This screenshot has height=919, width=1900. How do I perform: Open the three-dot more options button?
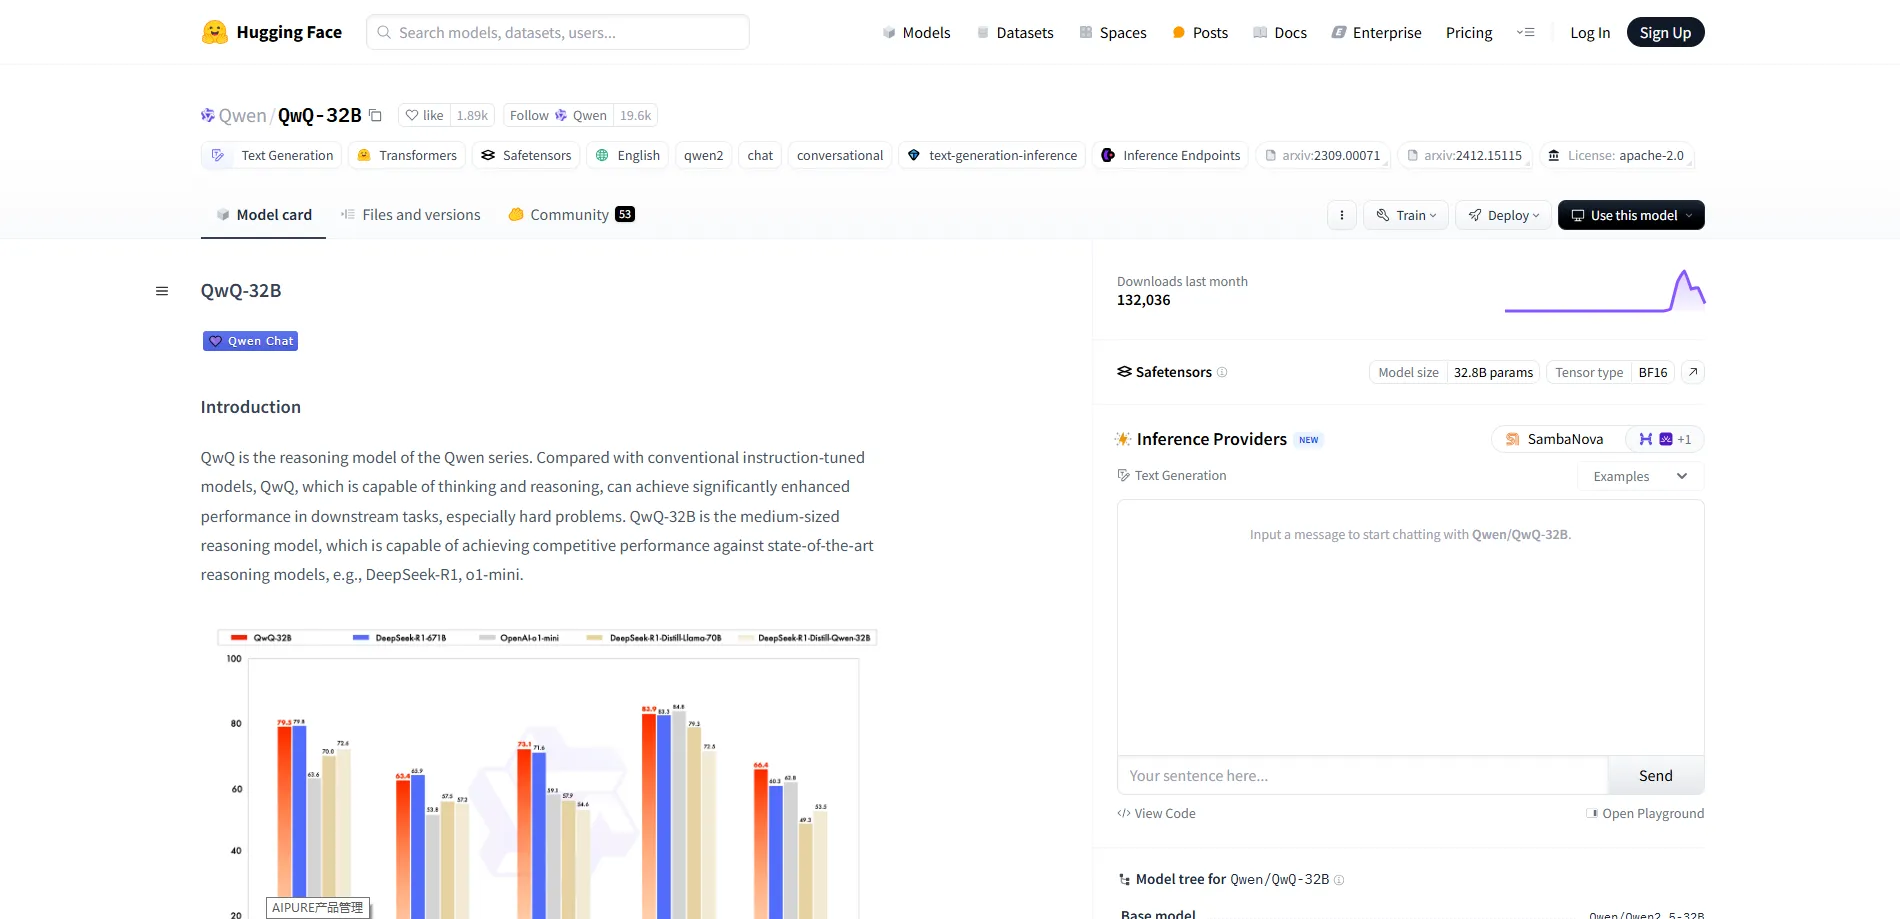[1341, 215]
